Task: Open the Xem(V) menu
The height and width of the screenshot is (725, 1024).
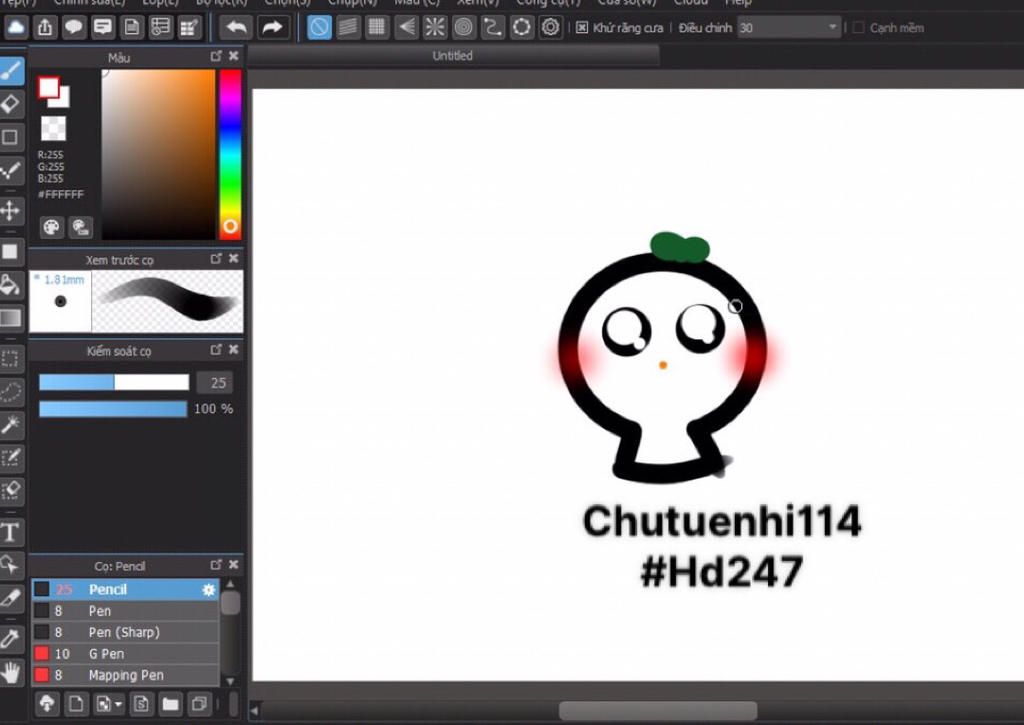Action: (x=478, y=3)
